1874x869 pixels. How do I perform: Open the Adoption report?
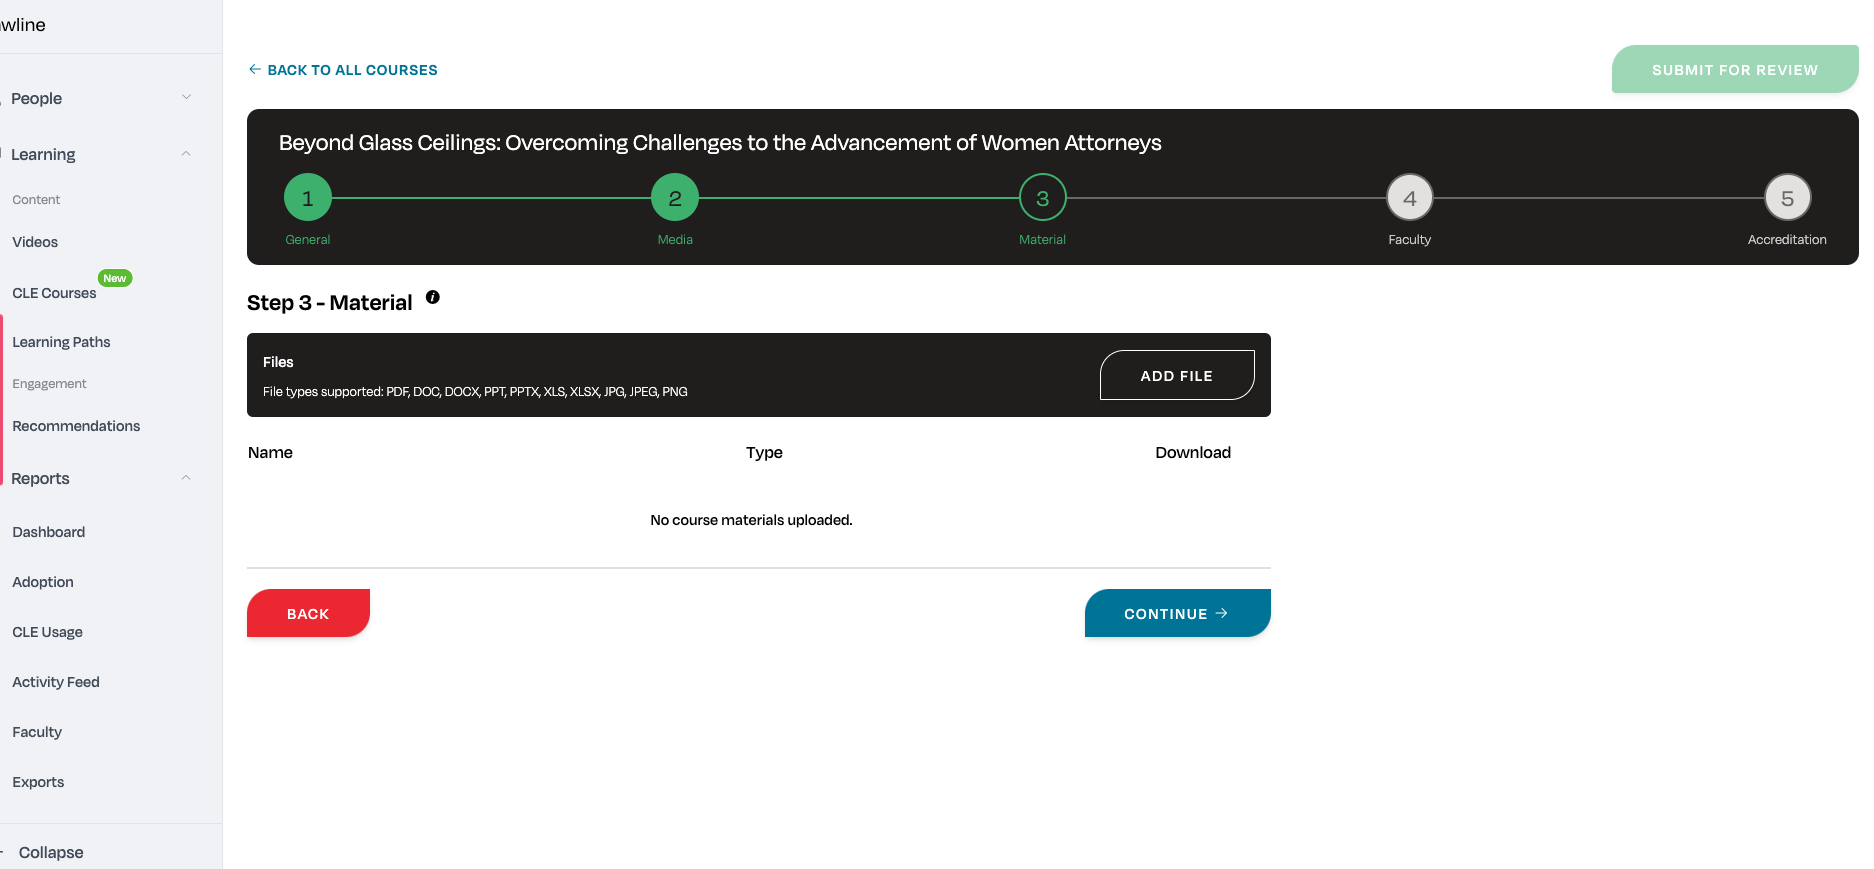click(43, 582)
